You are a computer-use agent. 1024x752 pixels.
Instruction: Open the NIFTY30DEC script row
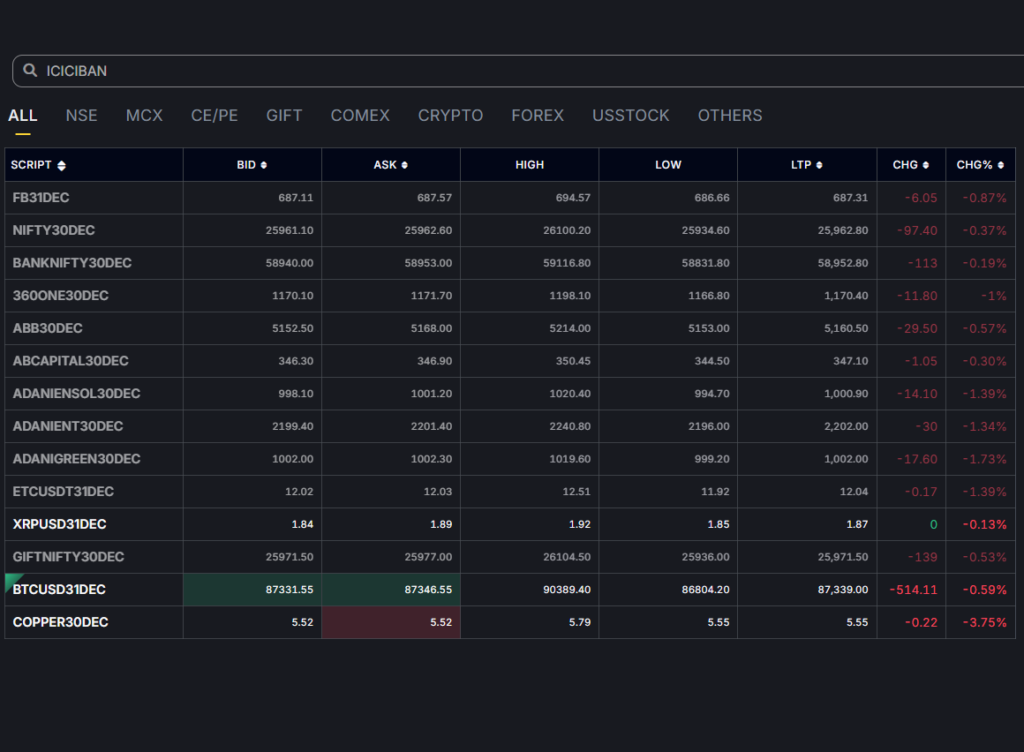point(54,230)
